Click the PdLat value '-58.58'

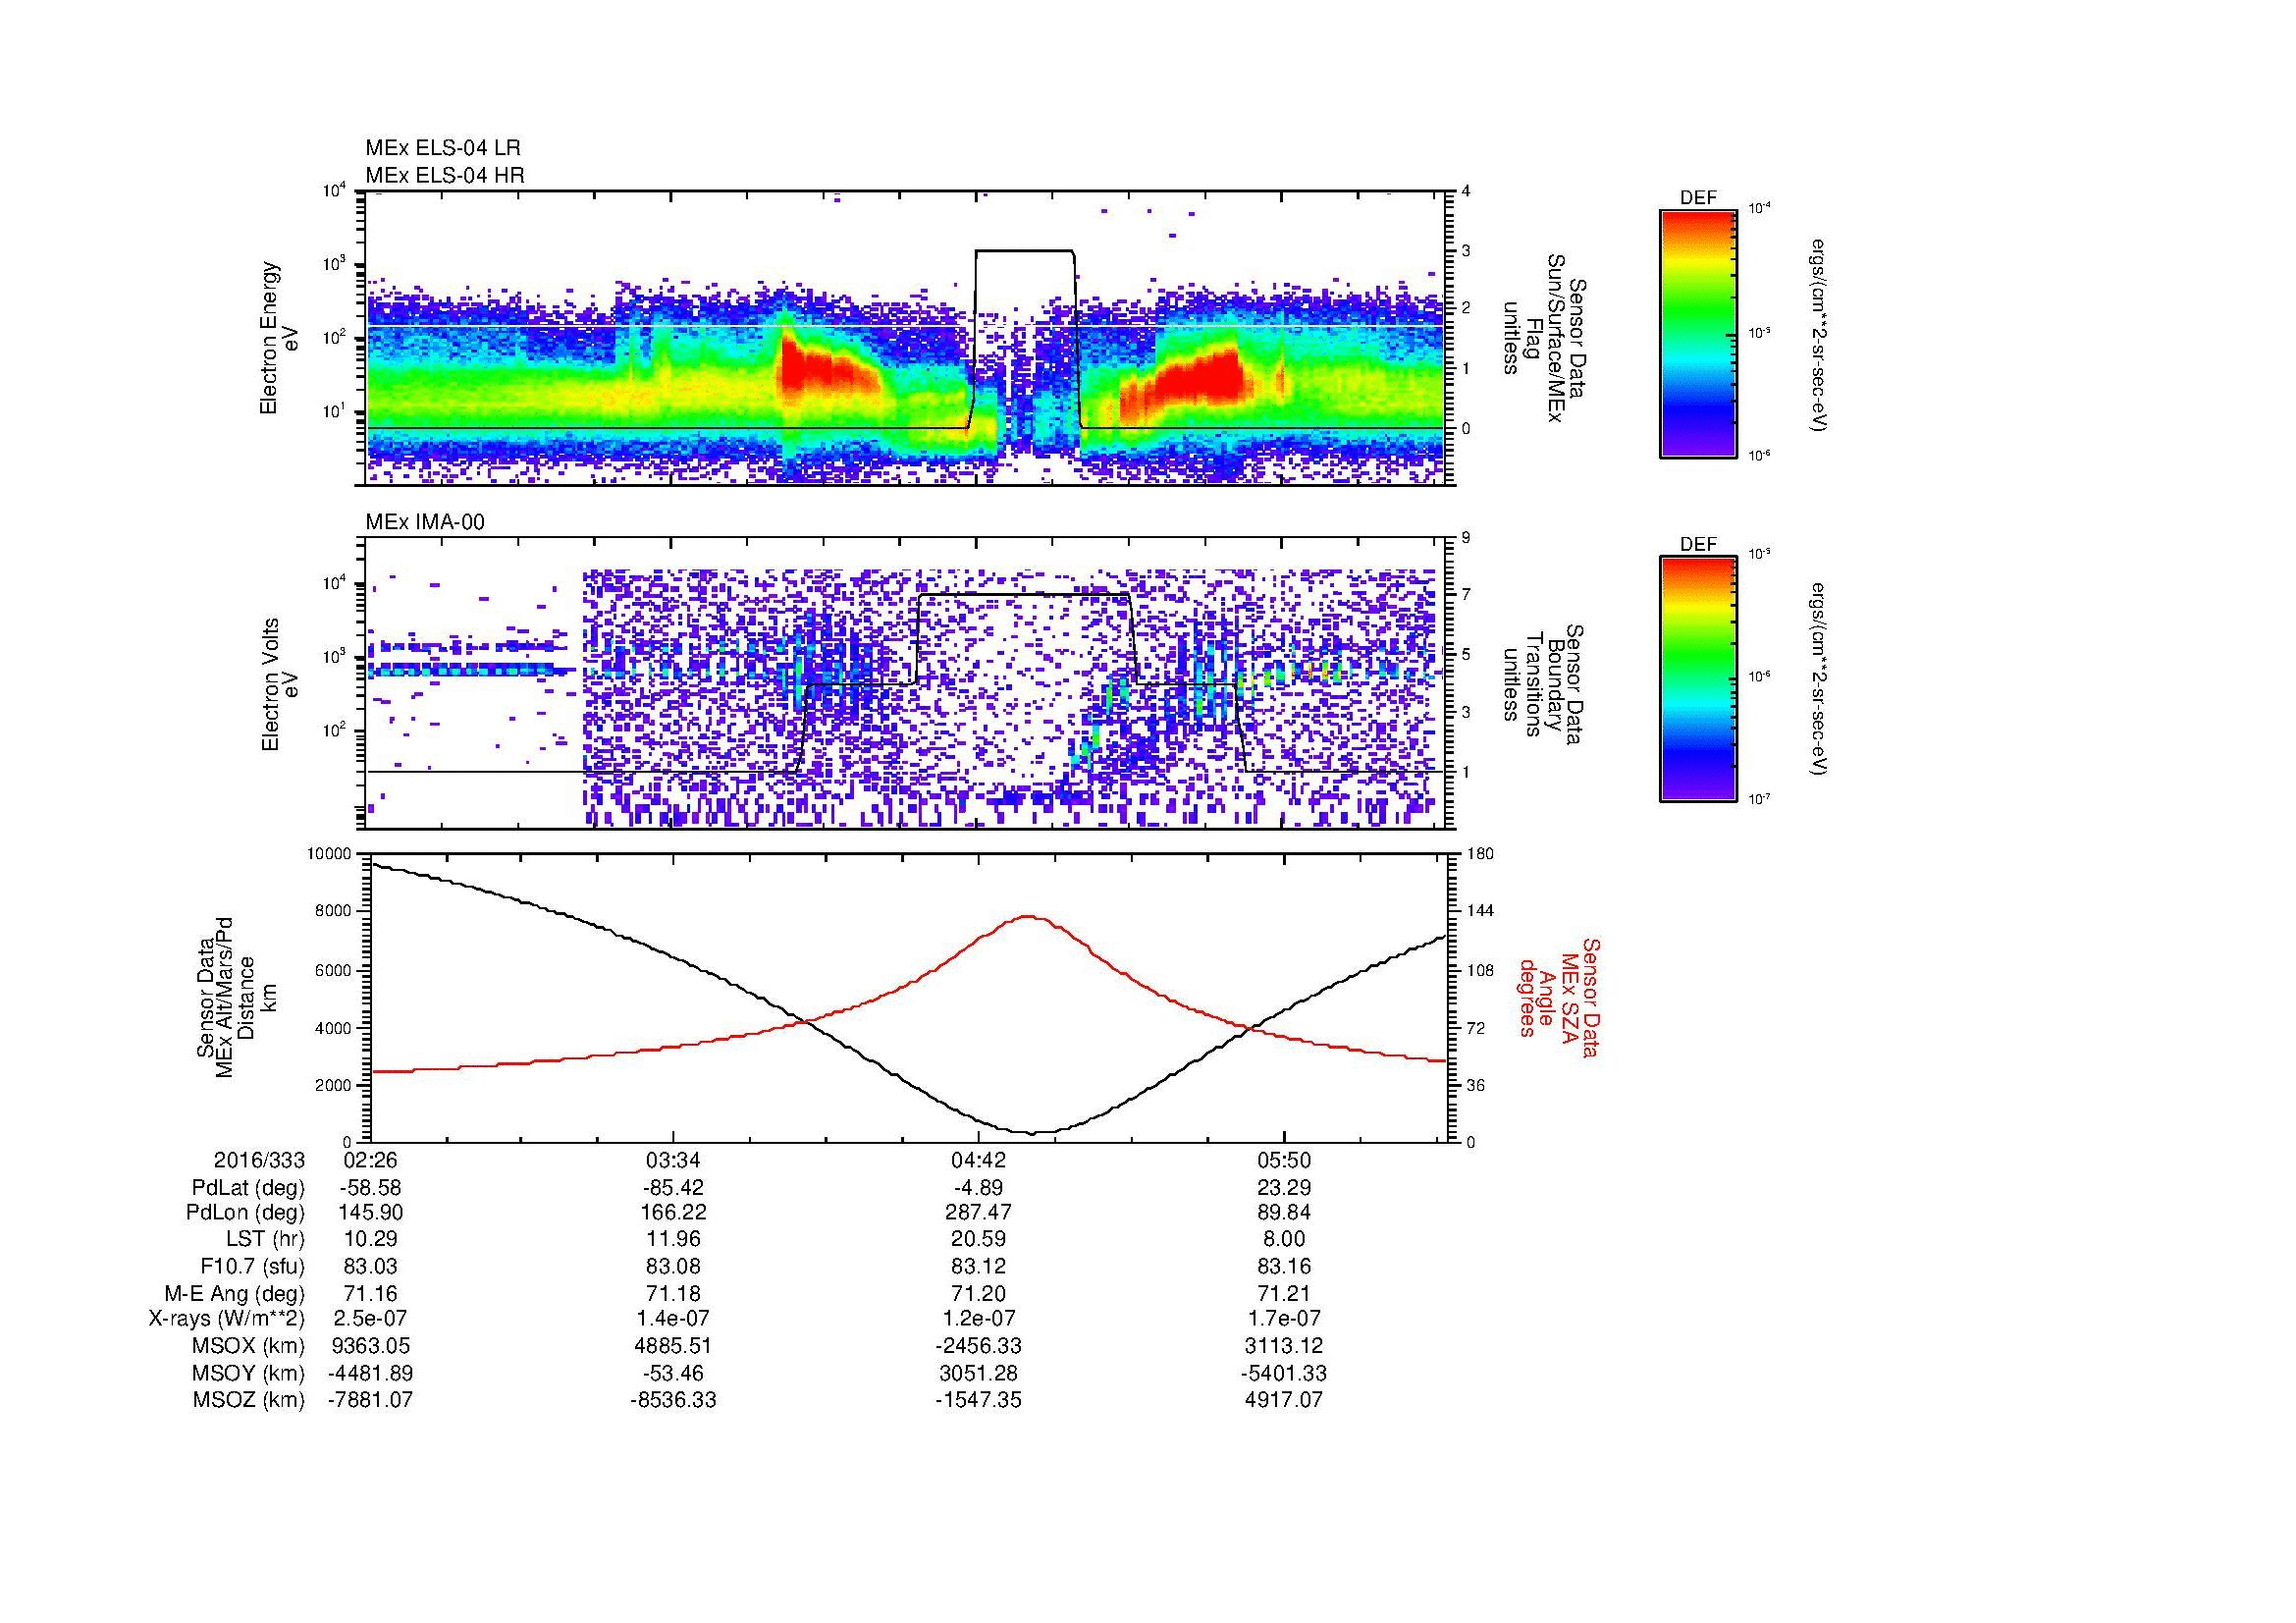[x=370, y=1188]
